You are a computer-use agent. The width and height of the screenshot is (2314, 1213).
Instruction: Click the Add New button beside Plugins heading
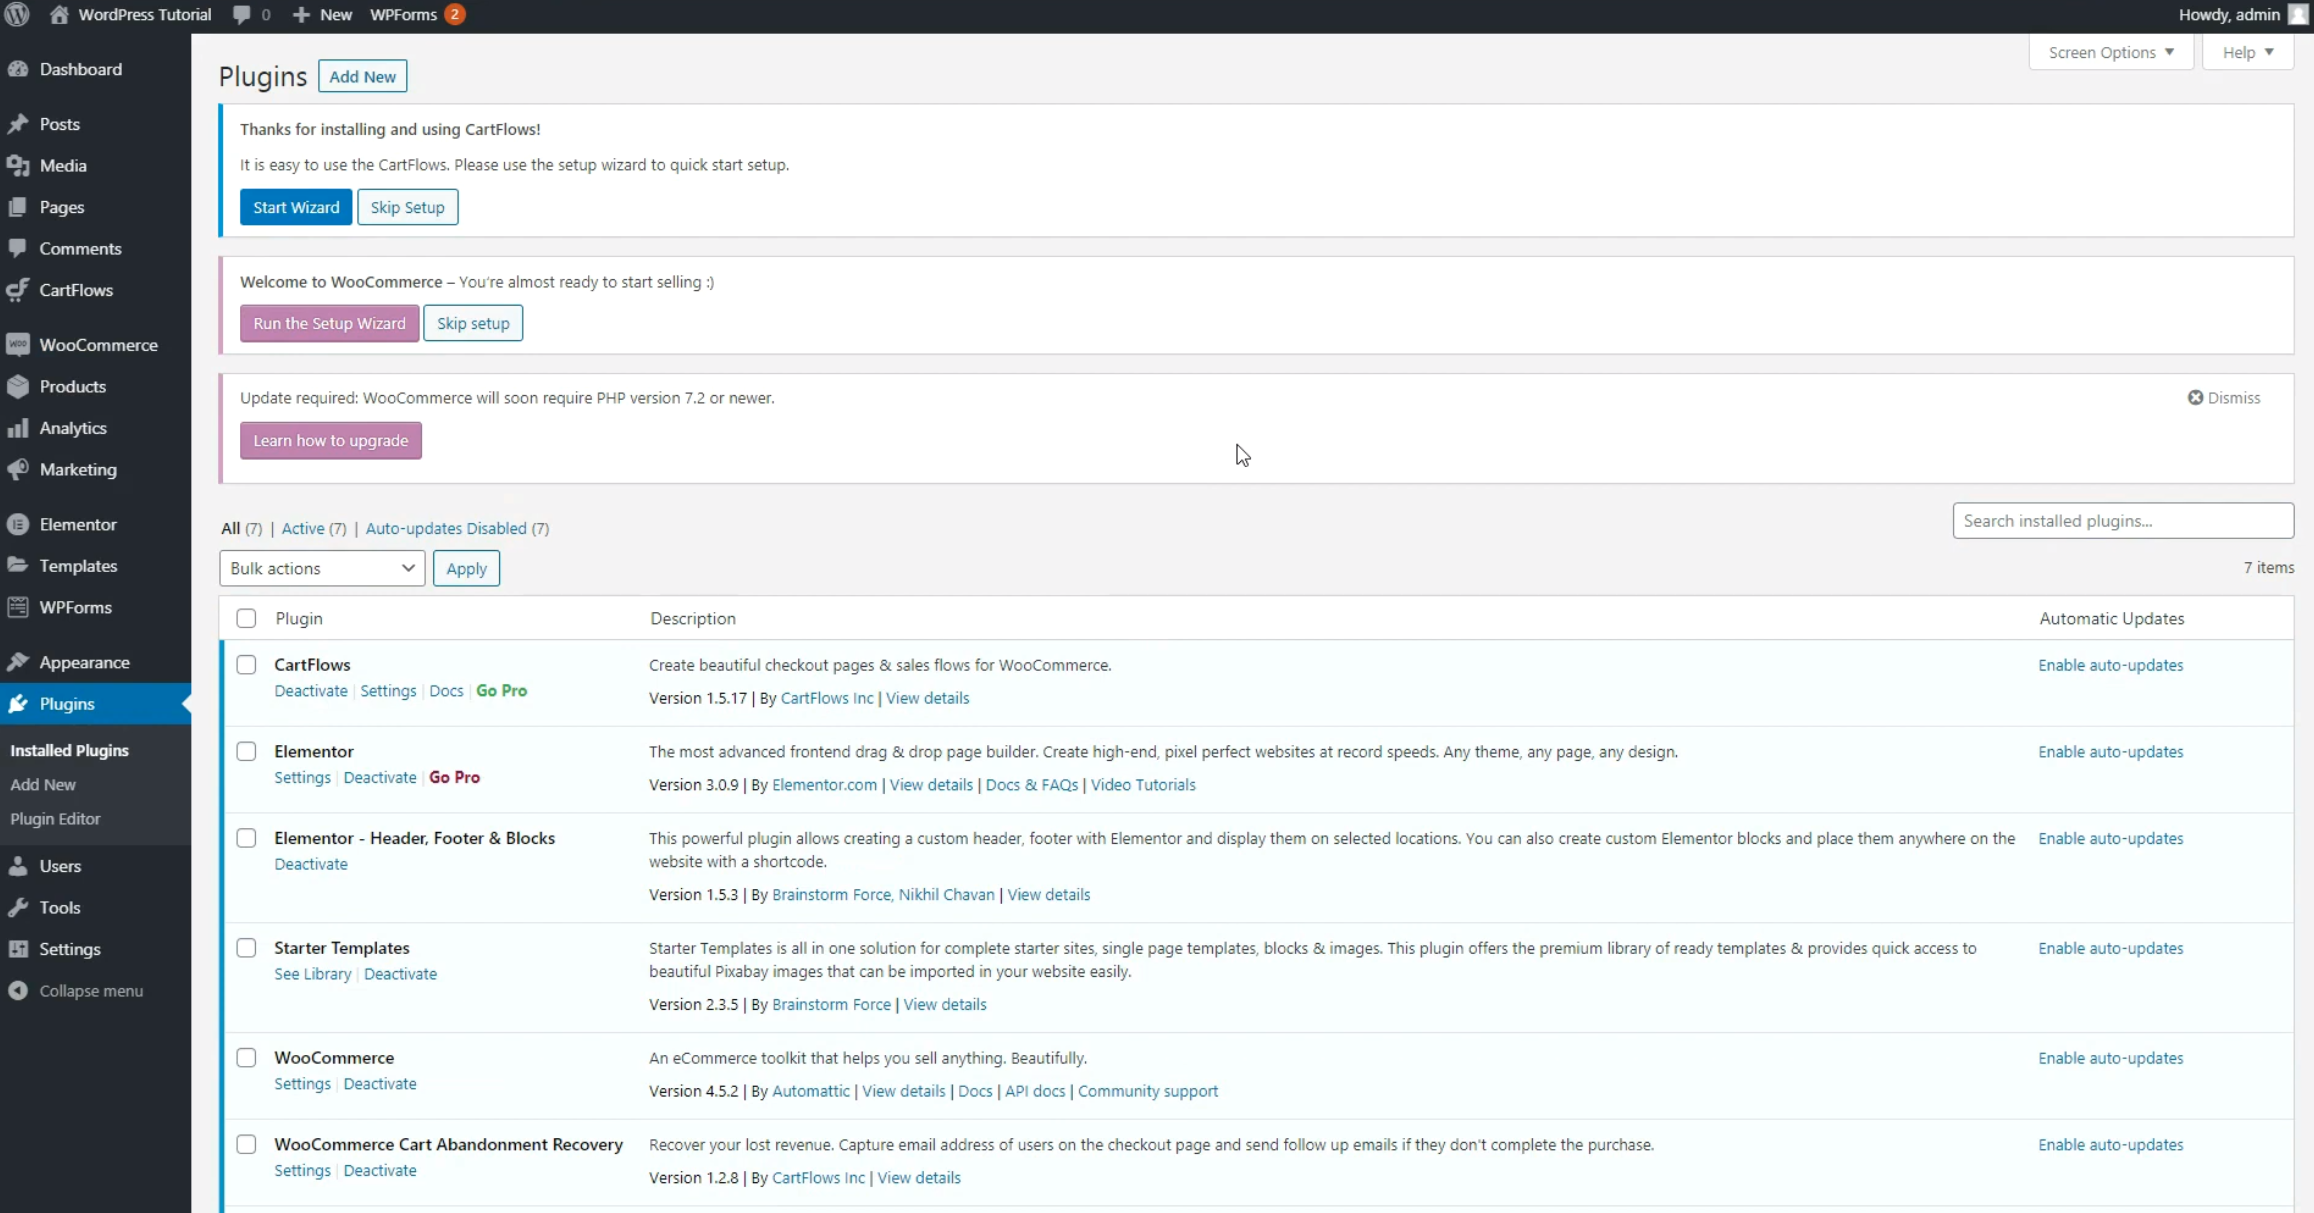coord(362,76)
